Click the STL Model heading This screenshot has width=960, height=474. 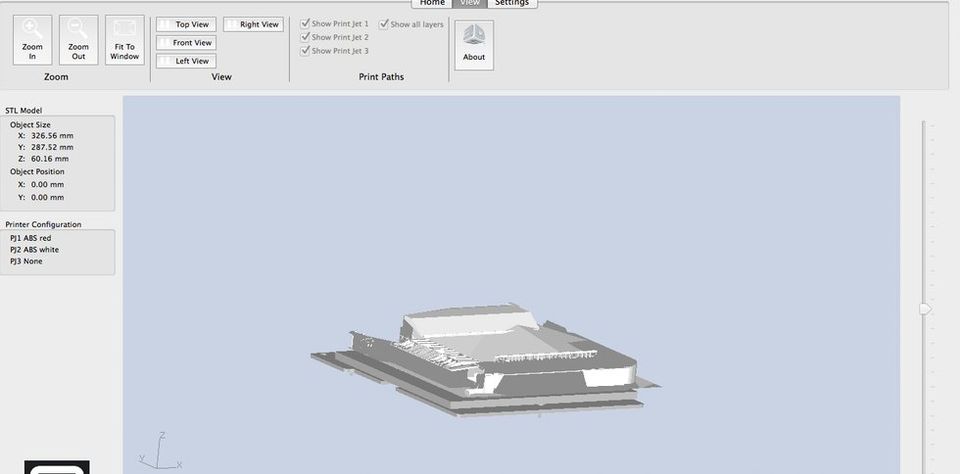click(x=24, y=111)
